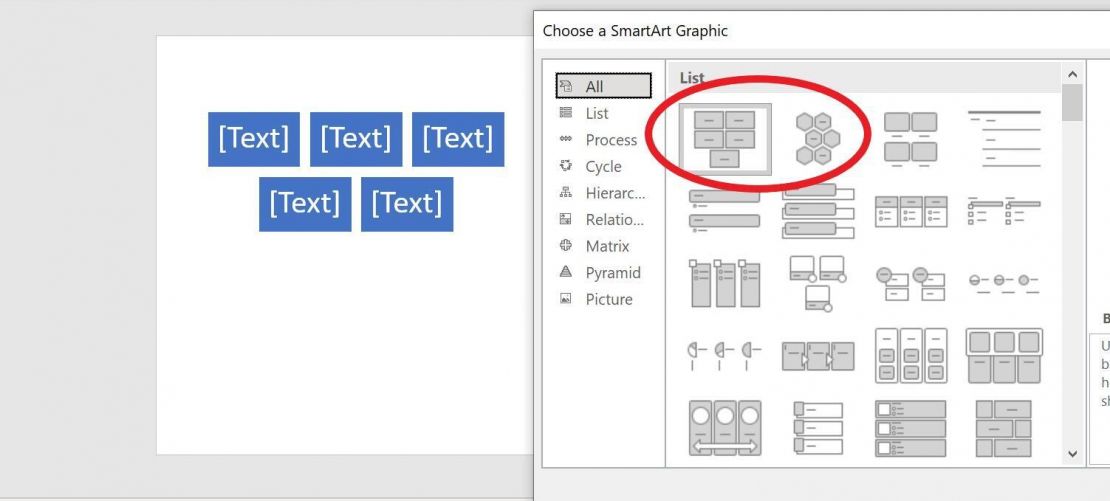Choose the Alternating Hexagons layout
This screenshot has width=1110, height=501.
[816, 139]
